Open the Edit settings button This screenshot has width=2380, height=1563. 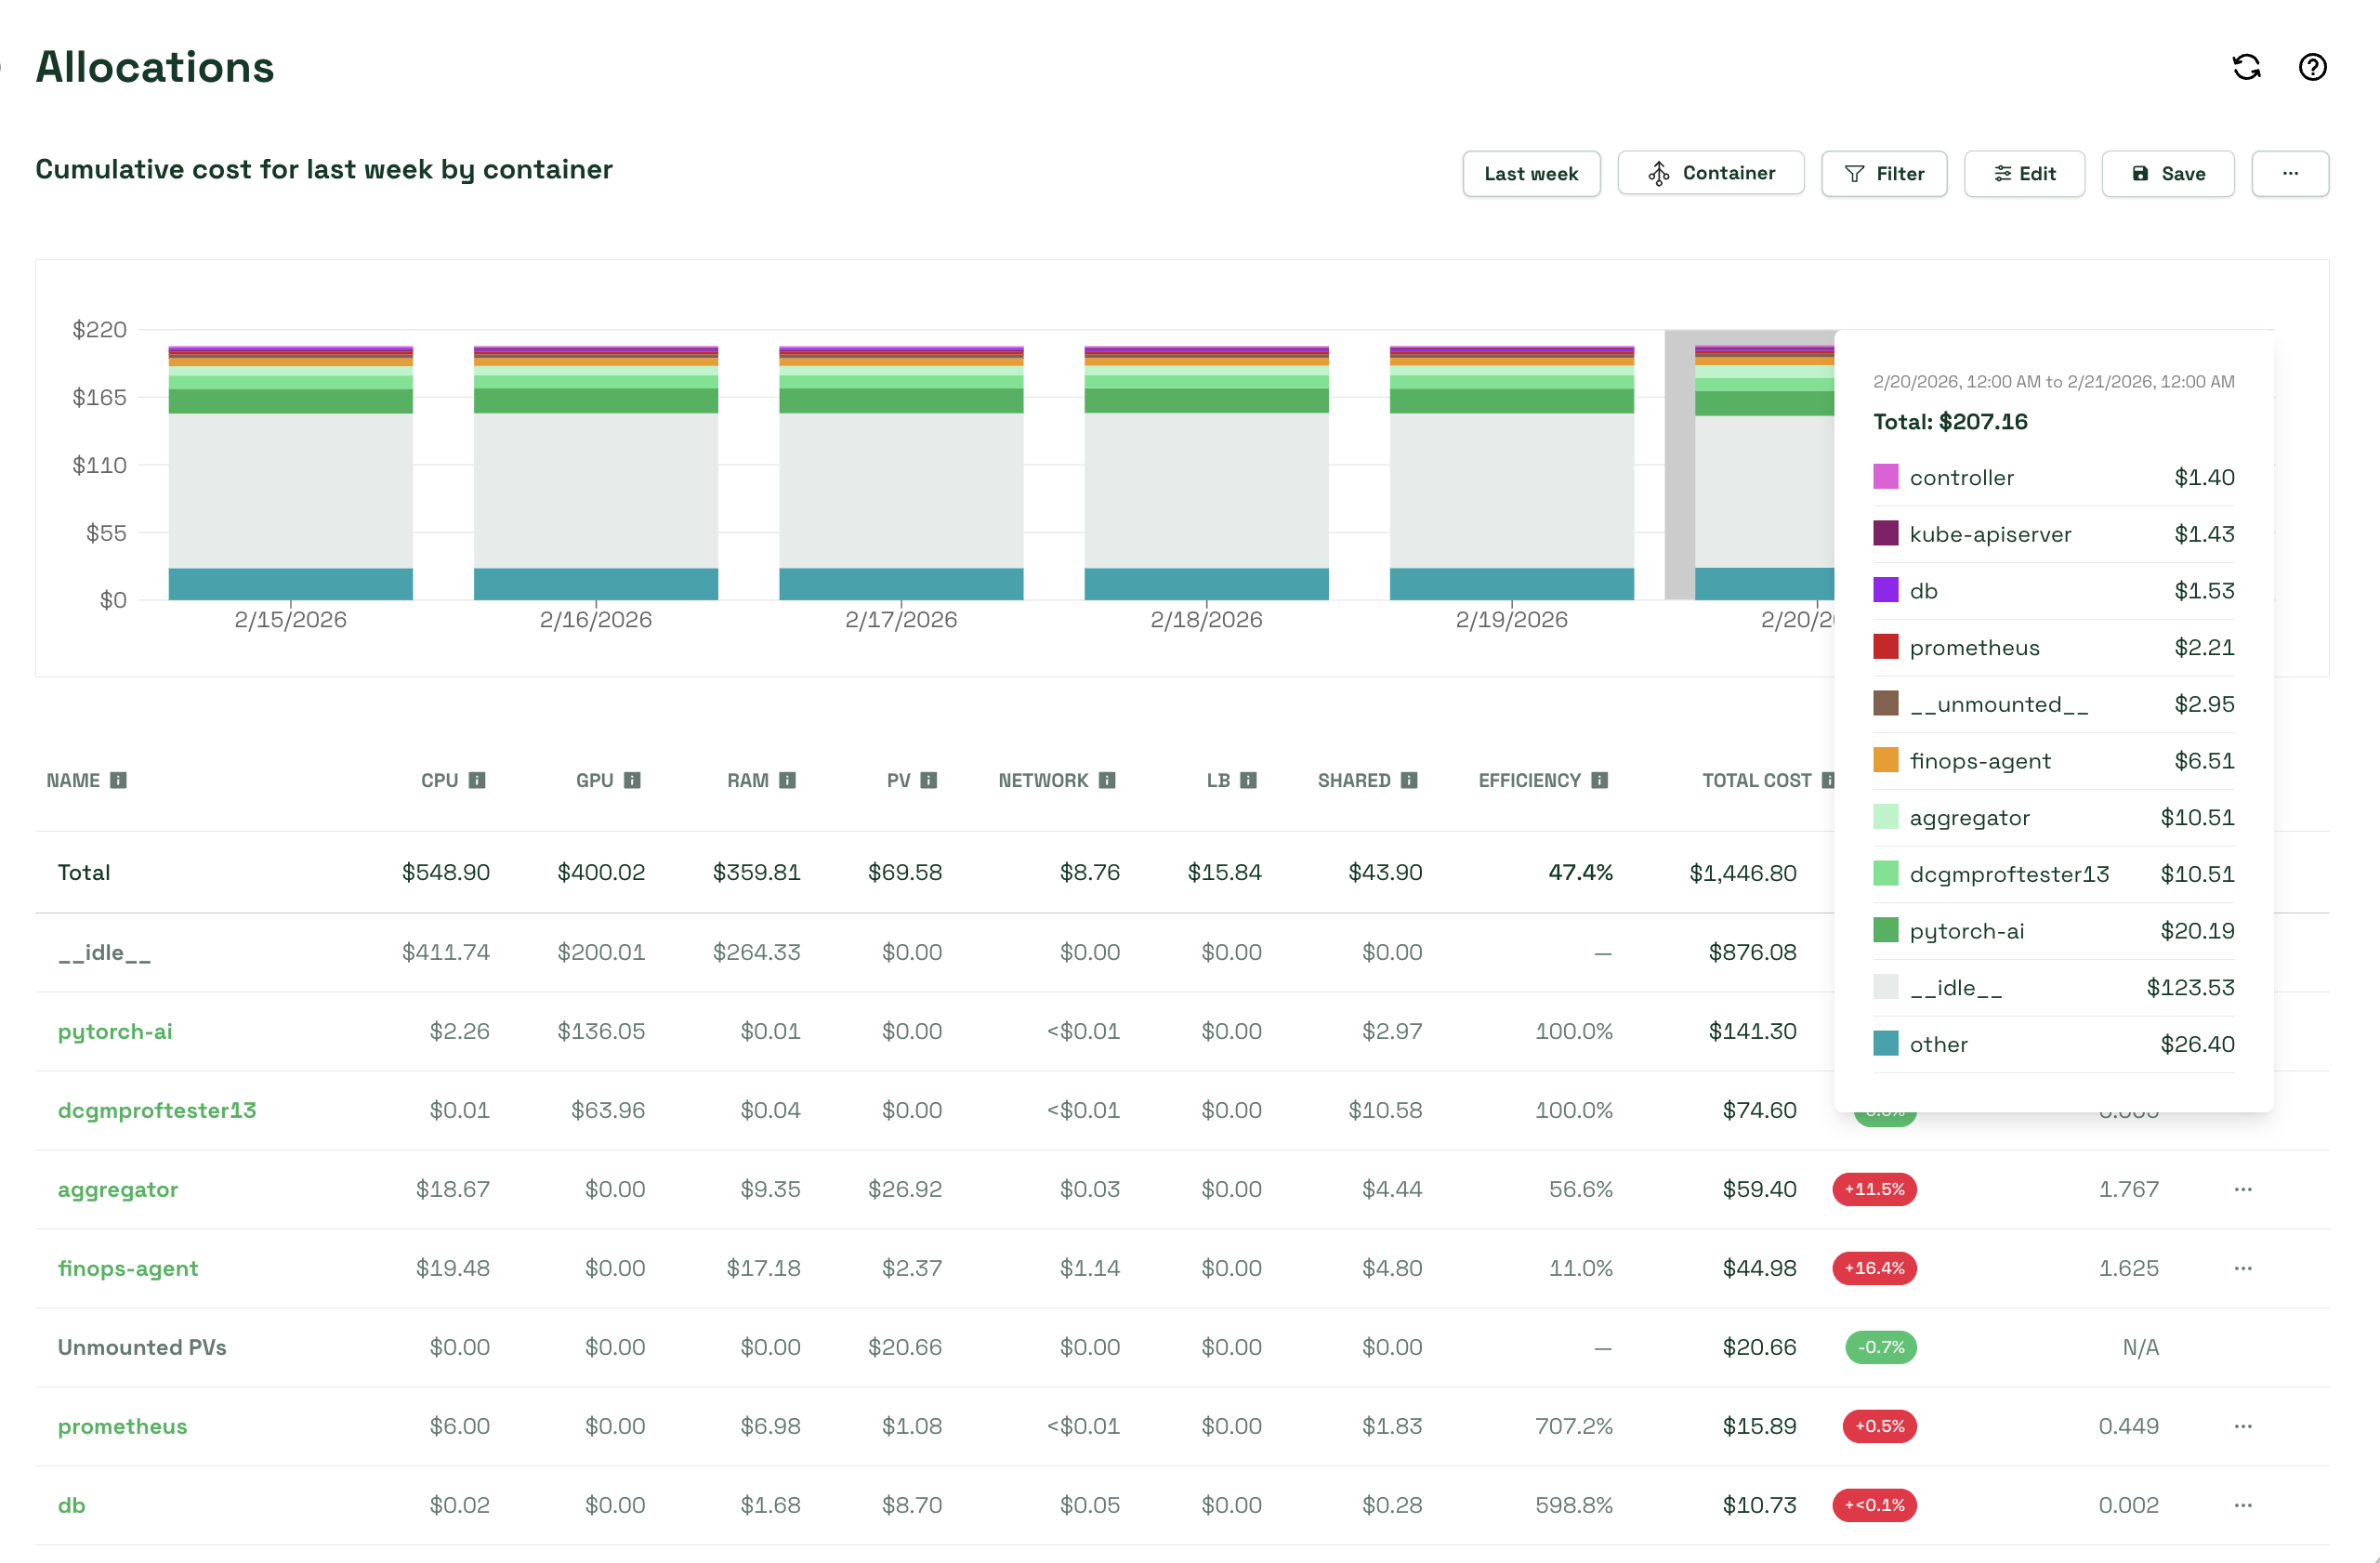point(2024,174)
